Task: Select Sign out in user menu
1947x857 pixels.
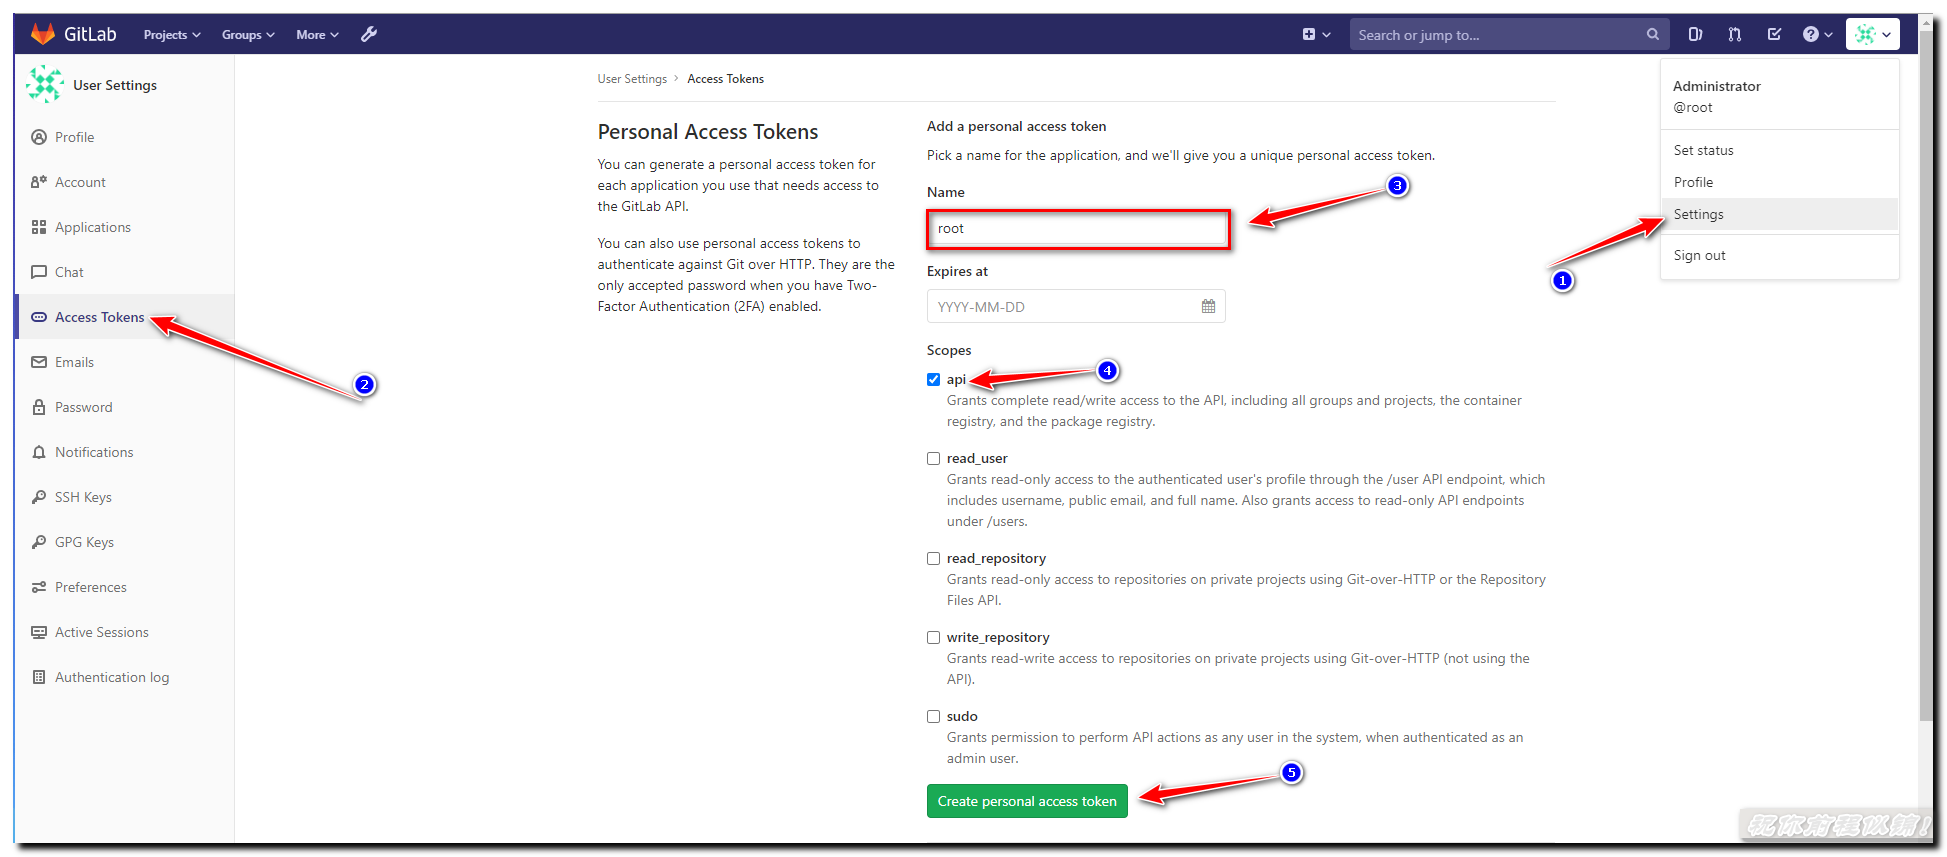Action: coord(1779,255)
